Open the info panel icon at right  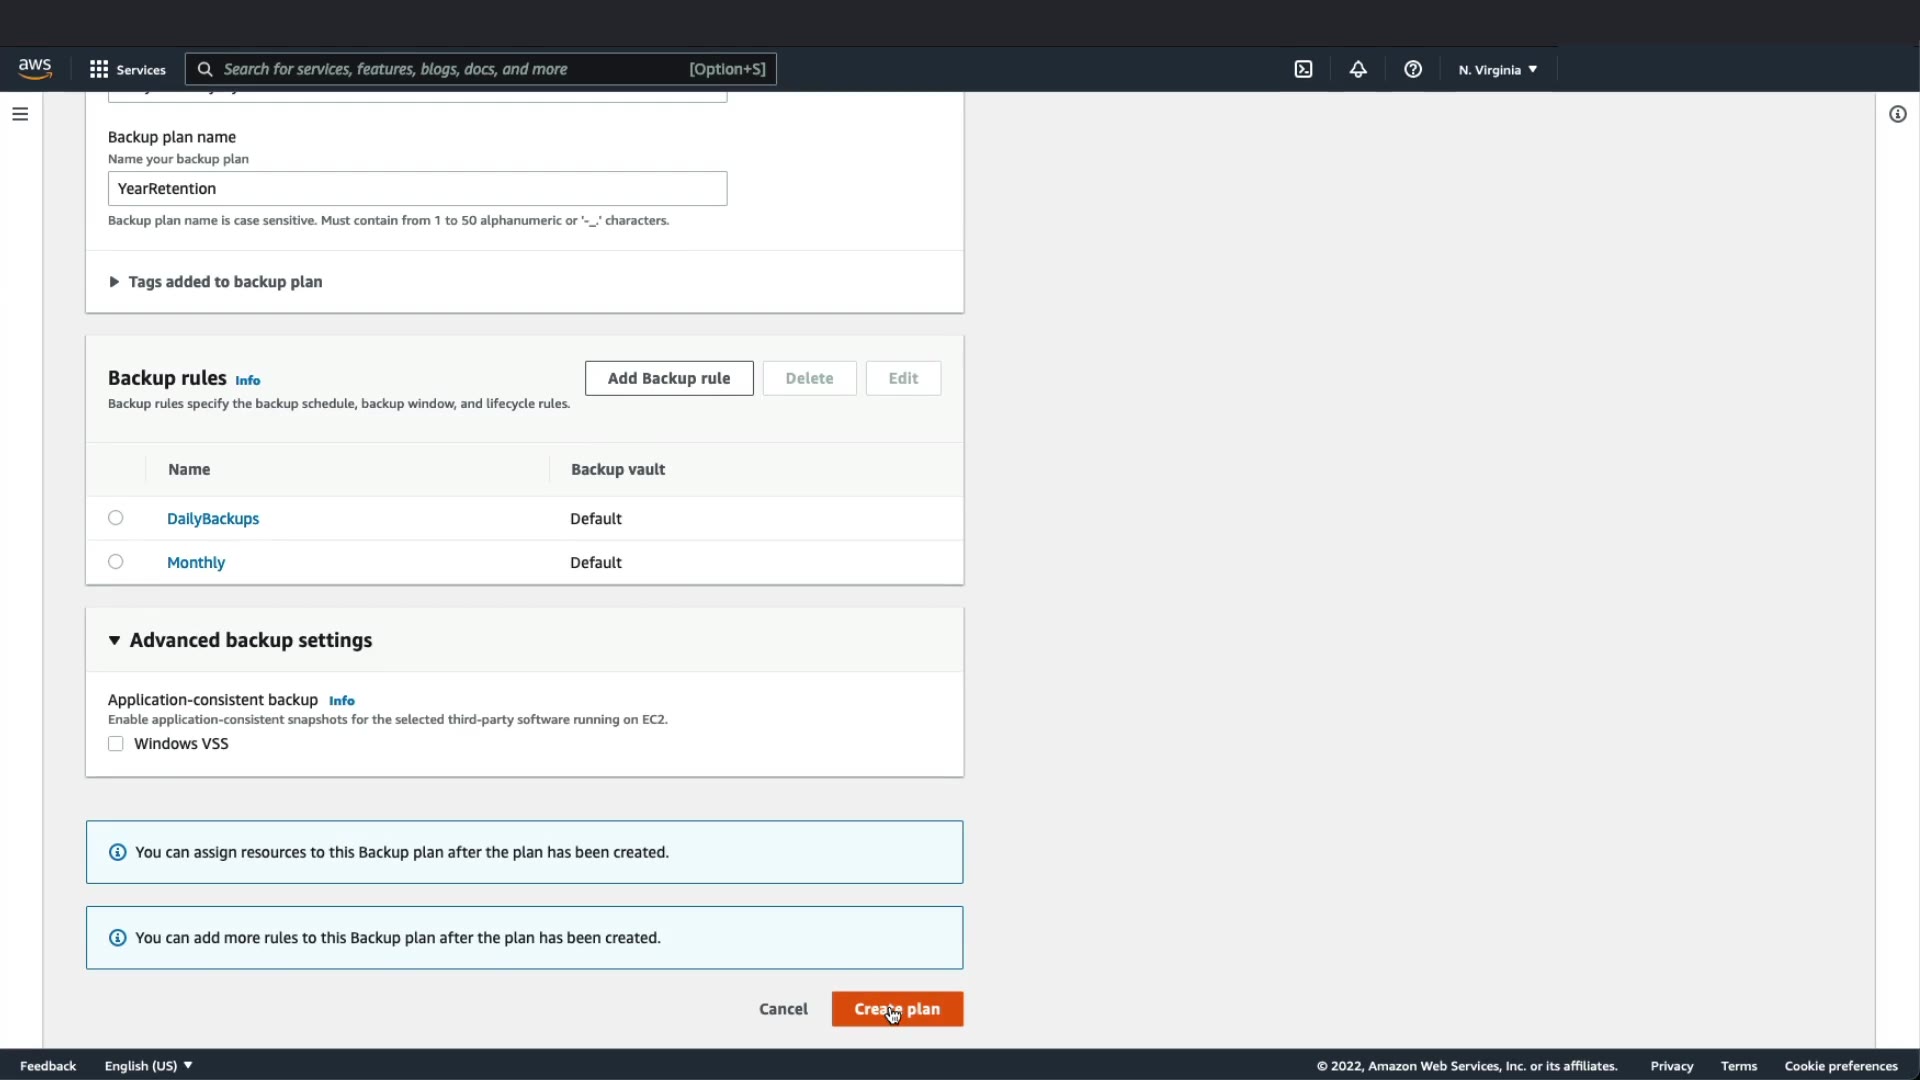pos(1897,114)
